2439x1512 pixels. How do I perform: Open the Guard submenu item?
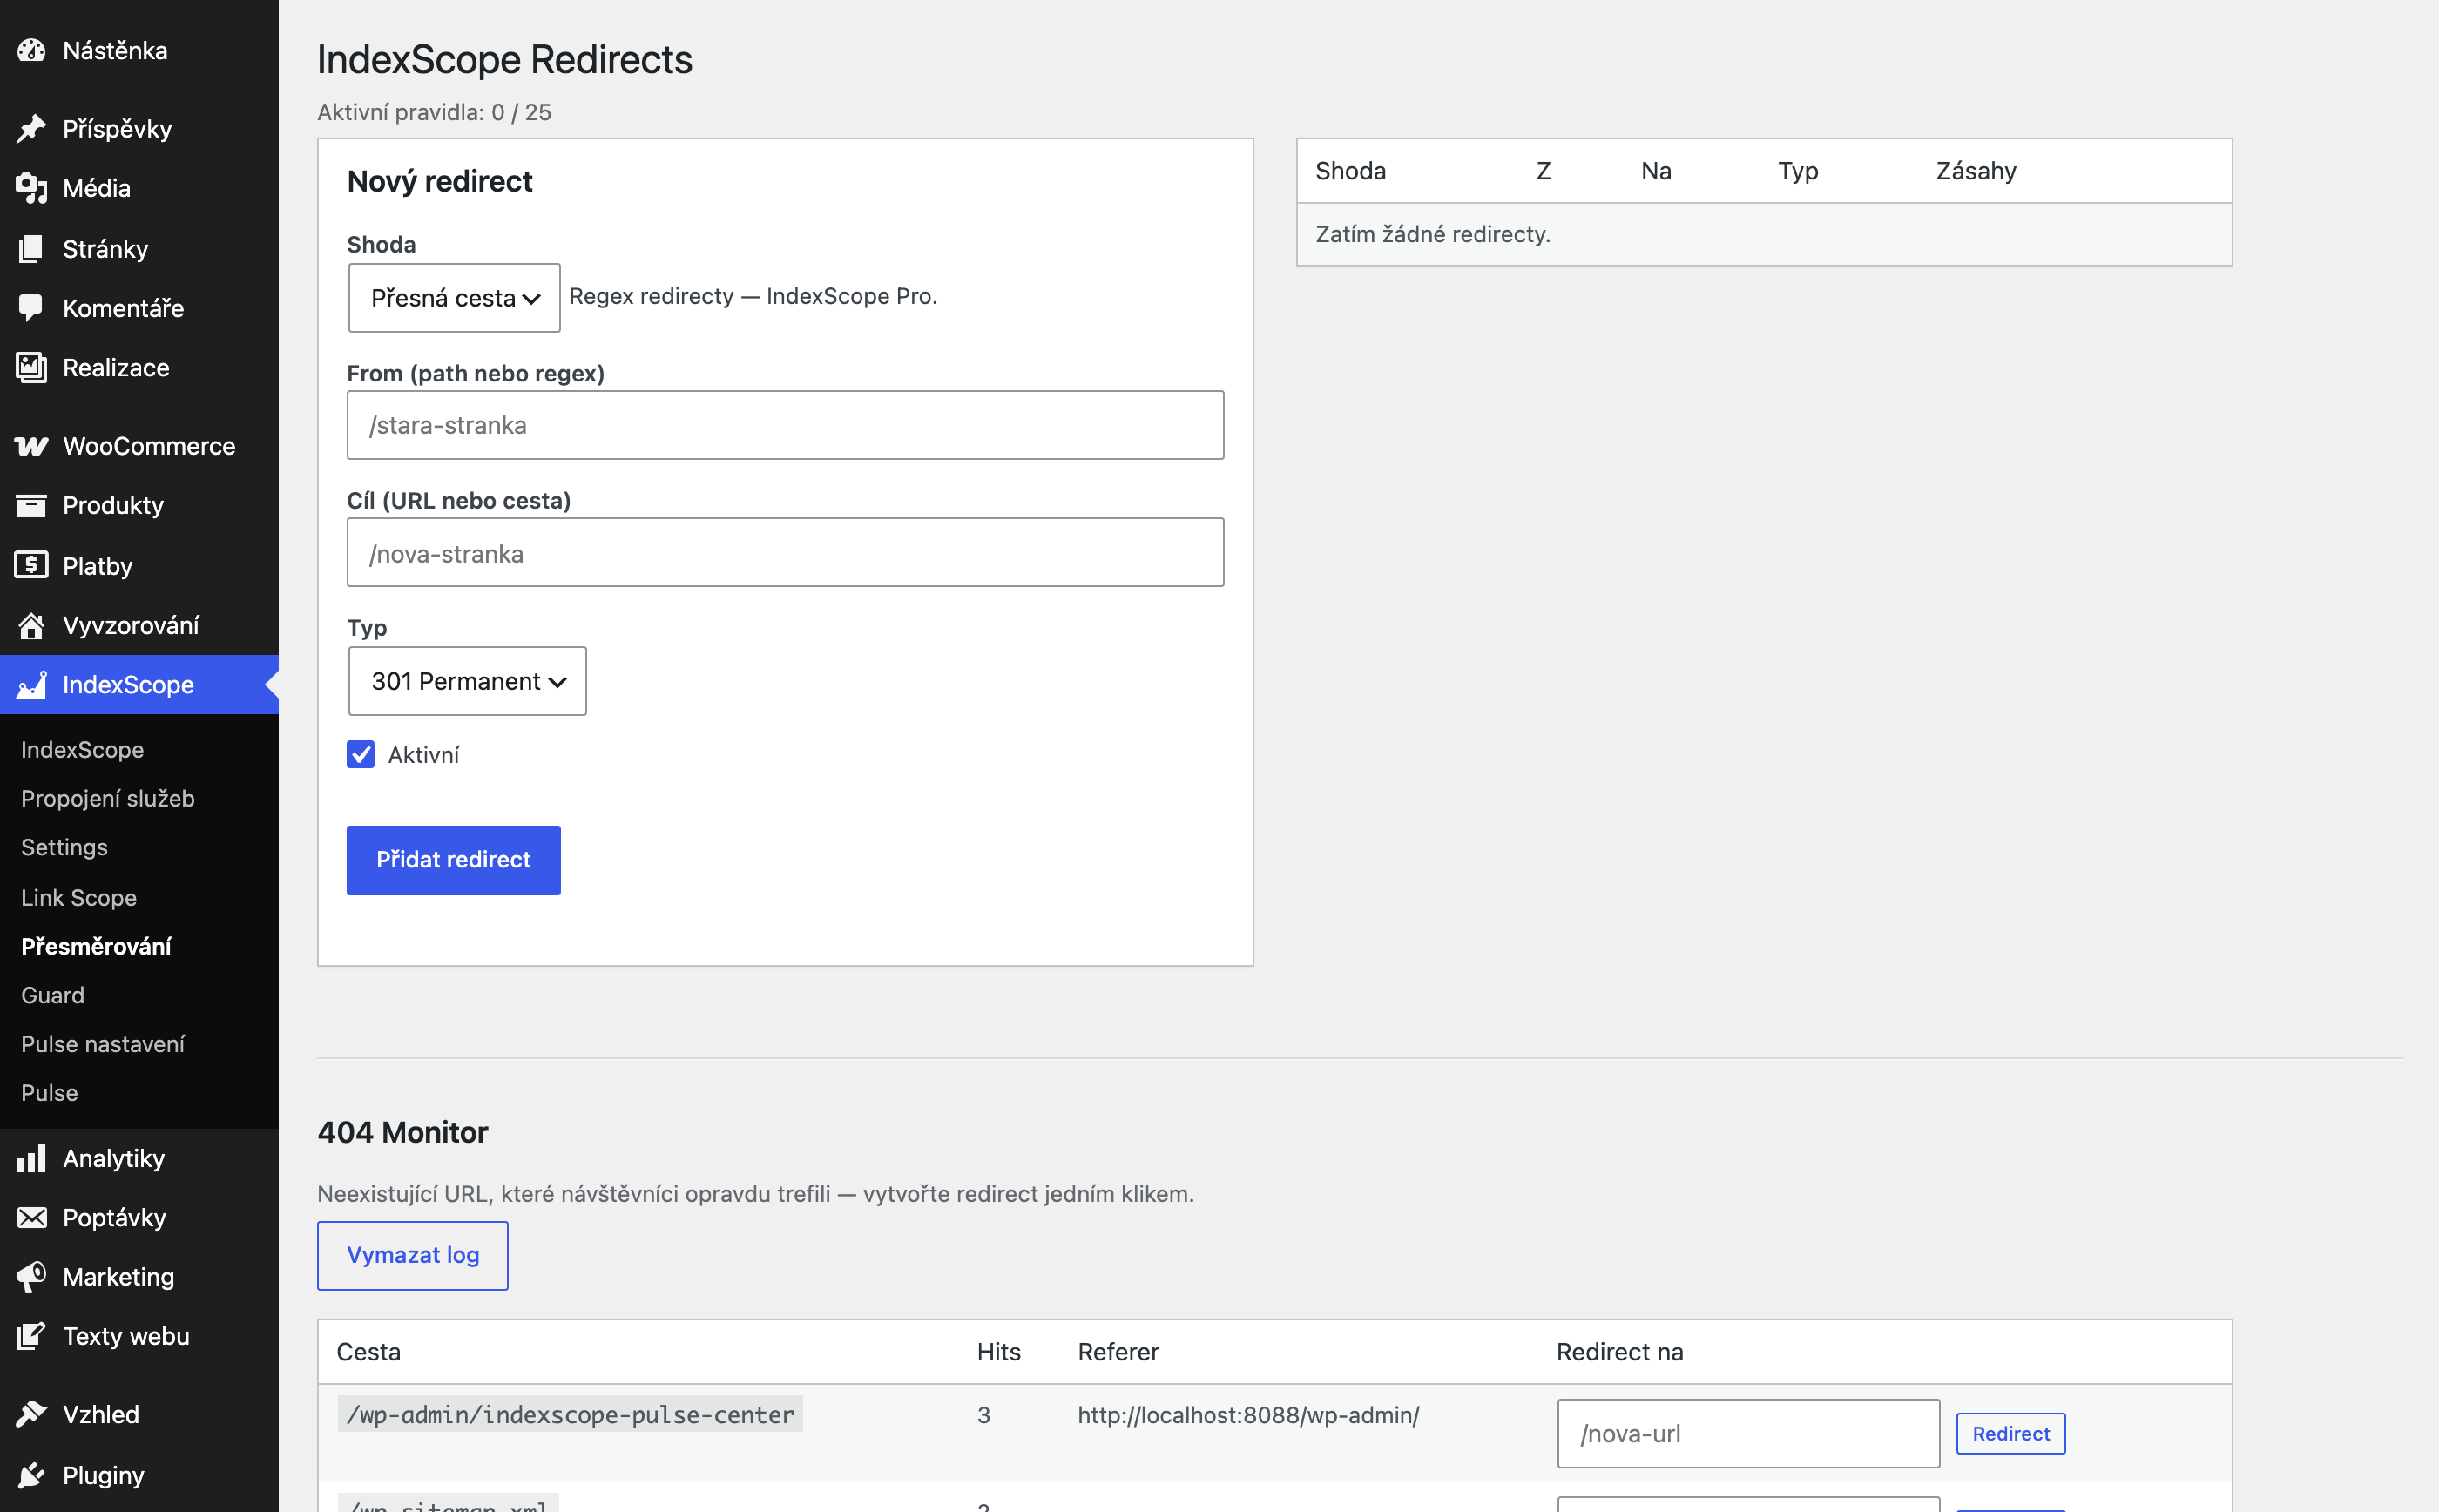tap(53, 995)
